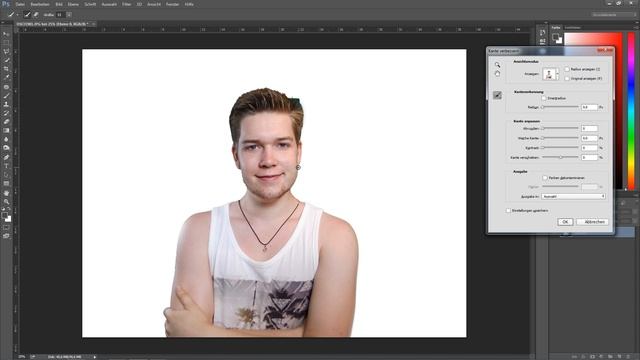The image size is (640, 360).
Task: Open Anzeigen view mode thumbnail dropdown
Action: coord(551,74)
